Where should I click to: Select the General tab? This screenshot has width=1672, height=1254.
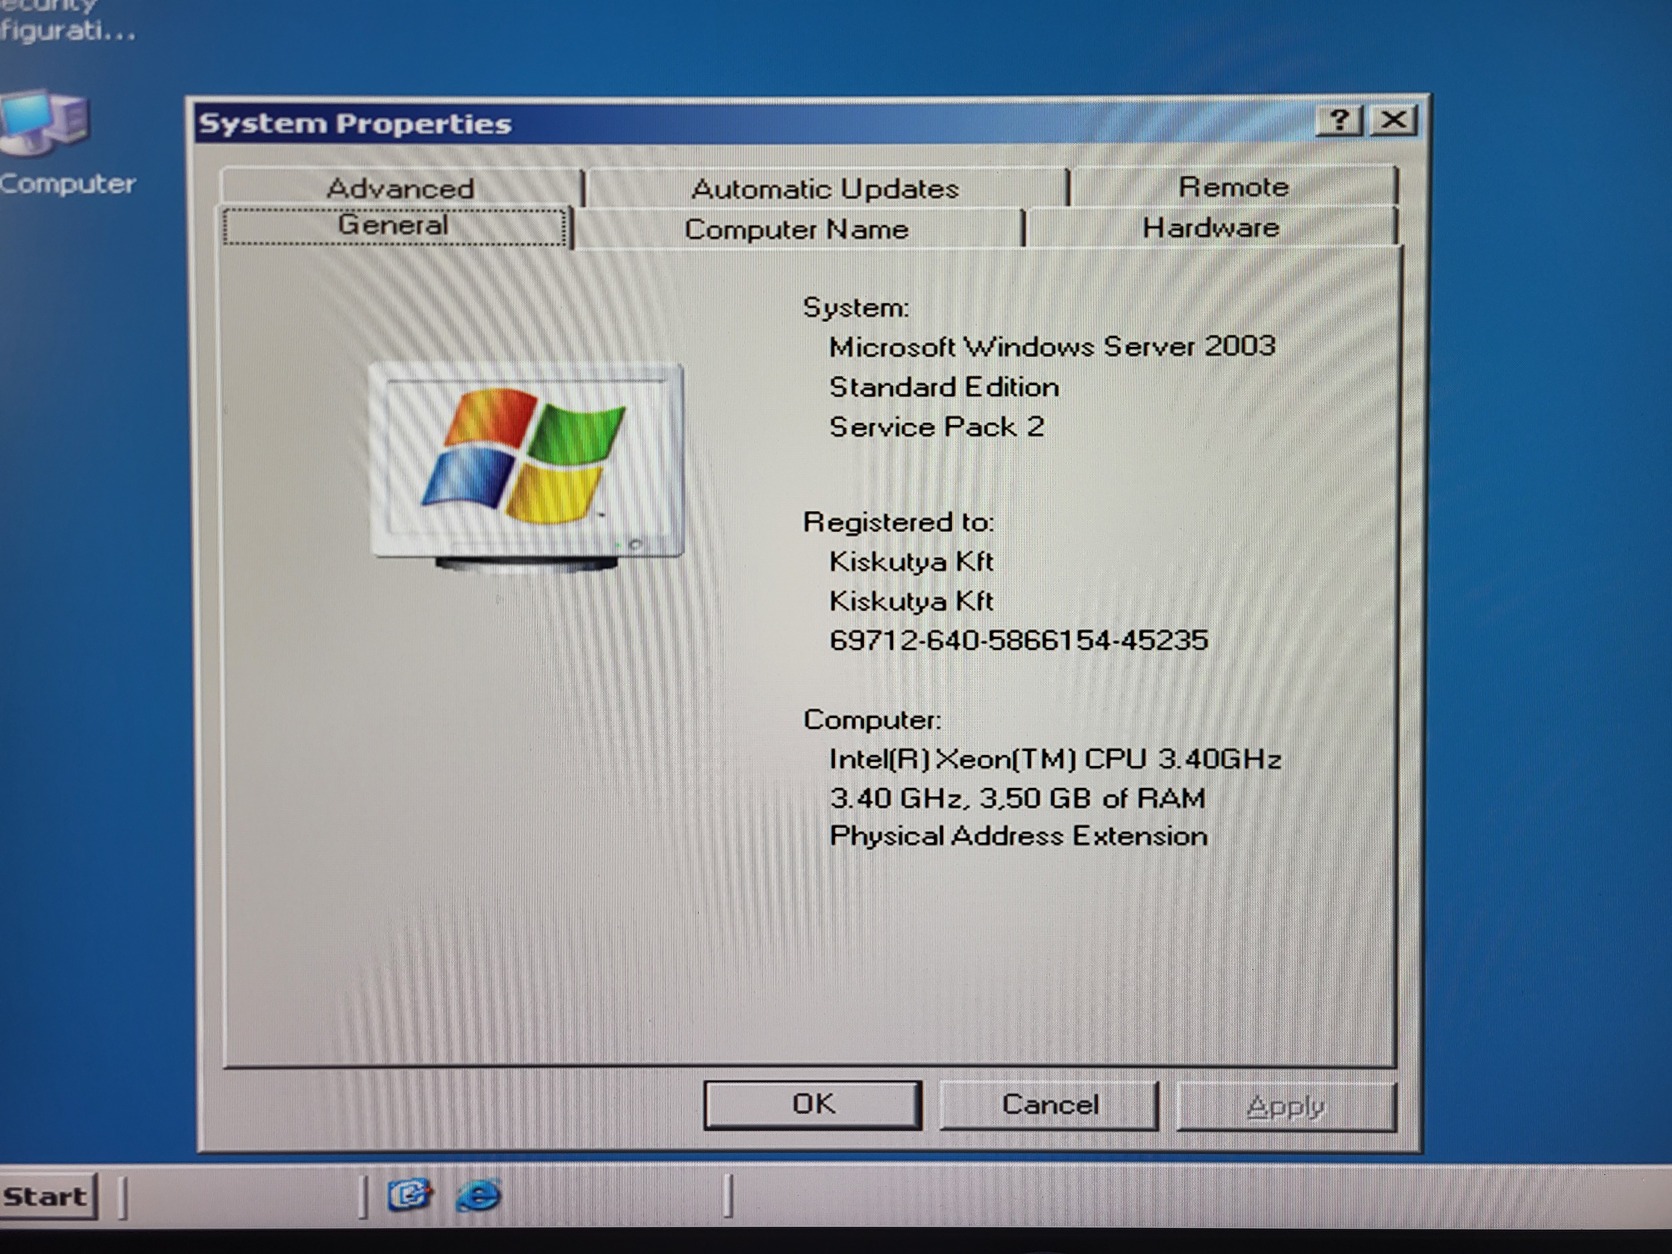tap(394, 225)
